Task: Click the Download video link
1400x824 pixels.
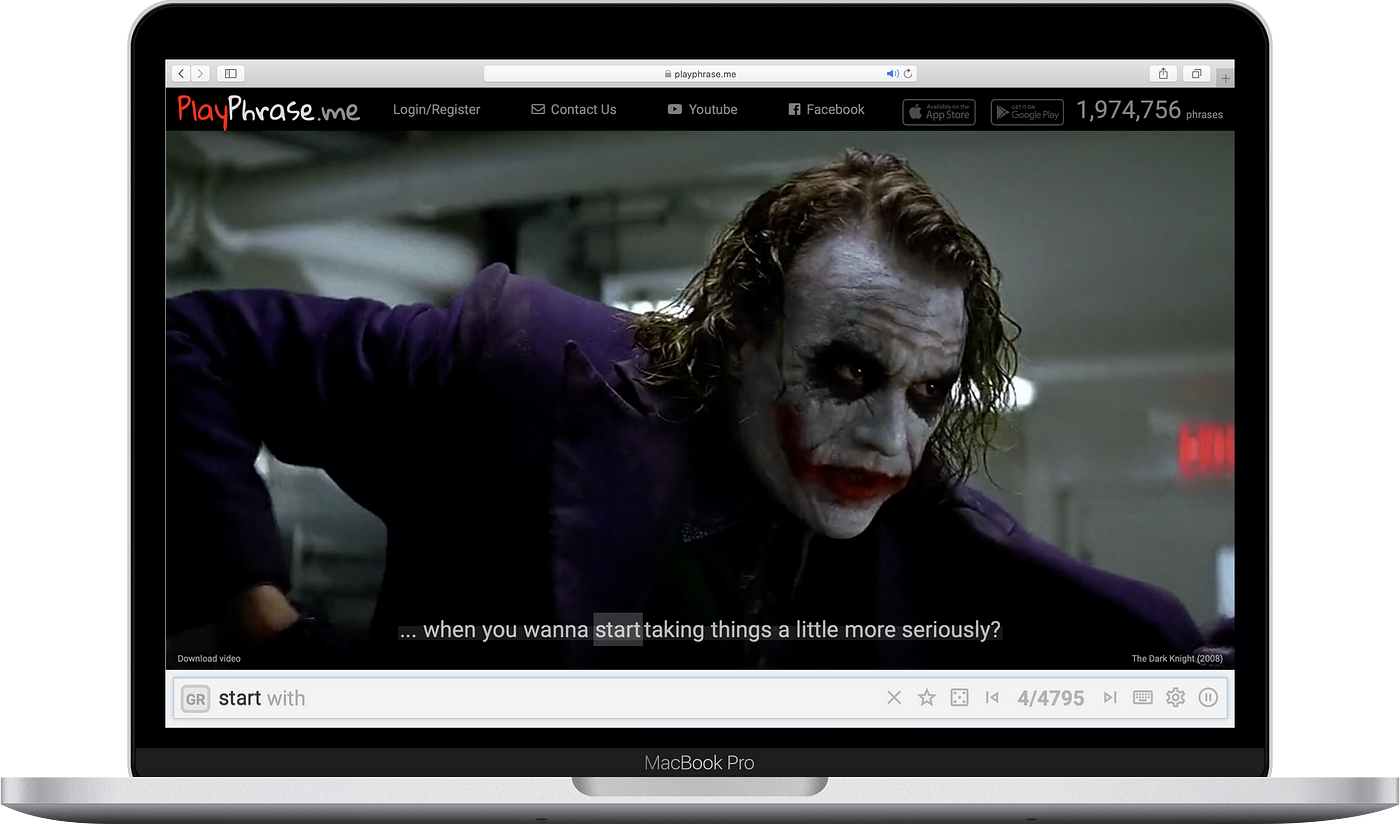Action: point(209,659)
